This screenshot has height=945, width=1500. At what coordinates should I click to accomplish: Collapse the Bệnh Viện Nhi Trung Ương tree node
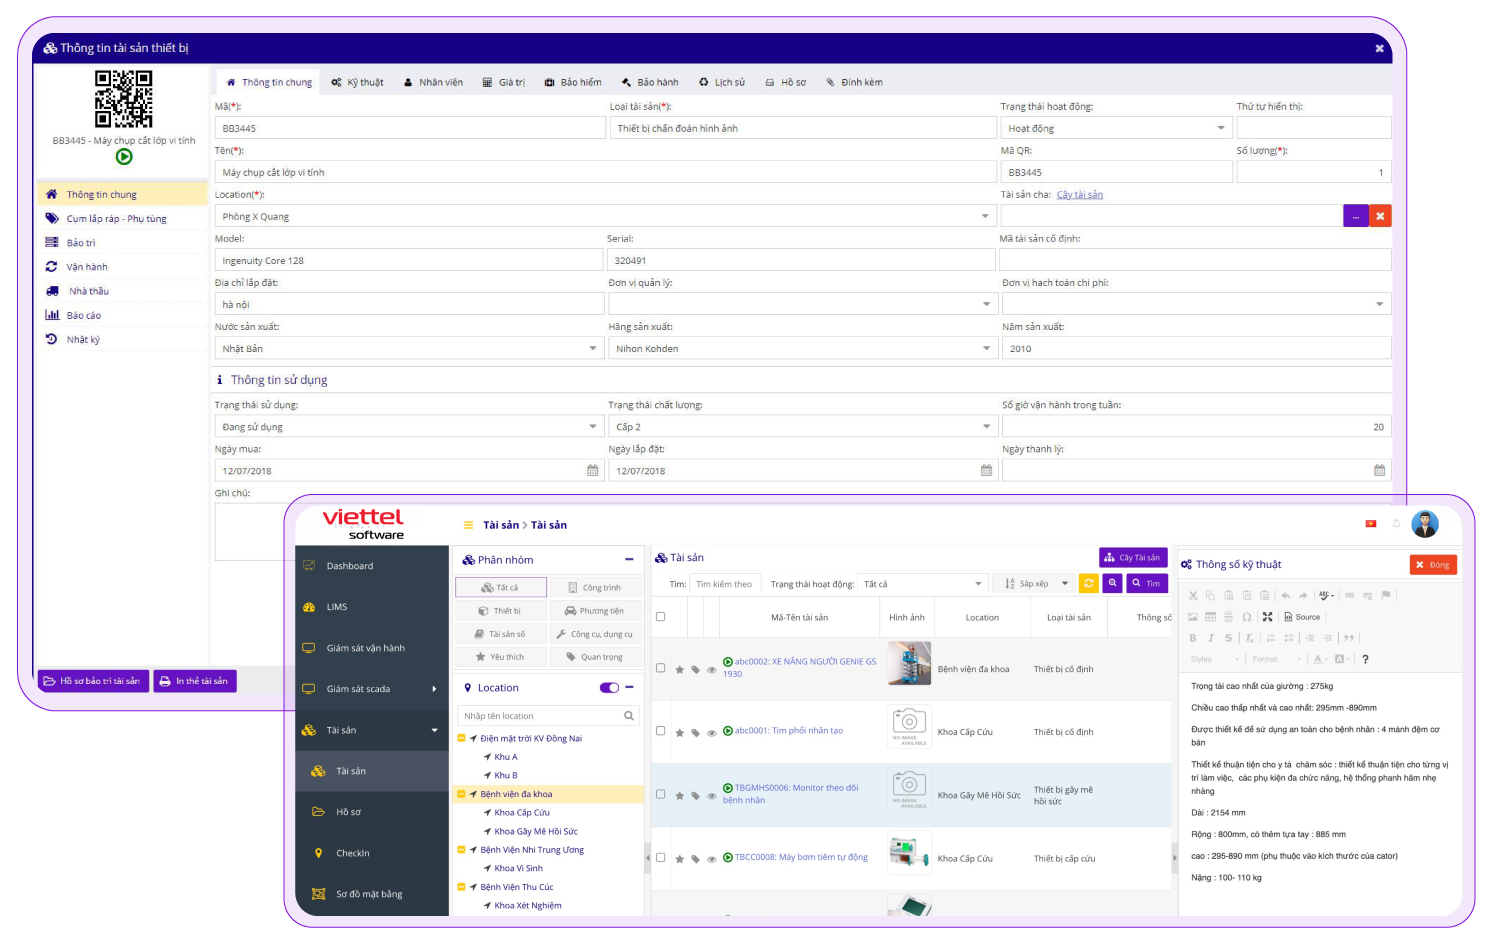coord(461,850)
